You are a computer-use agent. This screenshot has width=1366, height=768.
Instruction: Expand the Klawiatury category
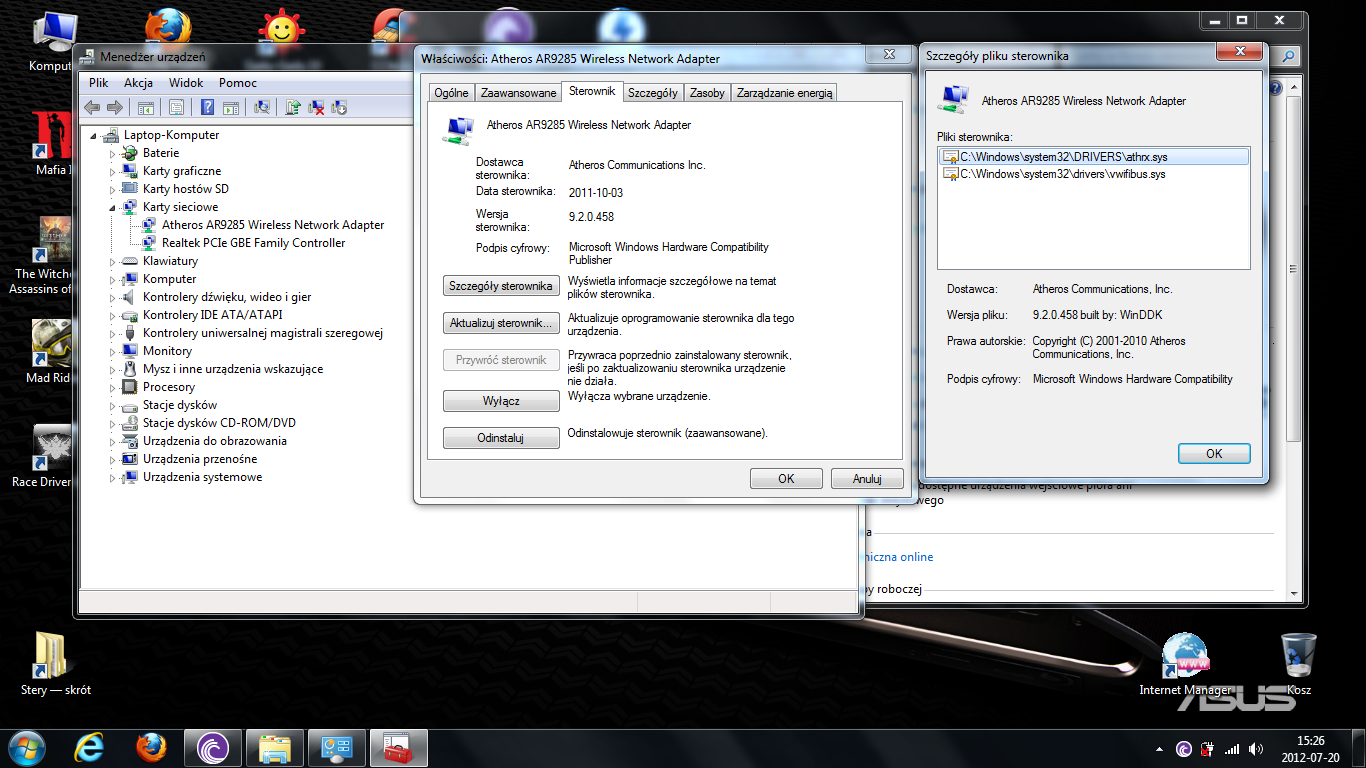[x=113, y=262]
